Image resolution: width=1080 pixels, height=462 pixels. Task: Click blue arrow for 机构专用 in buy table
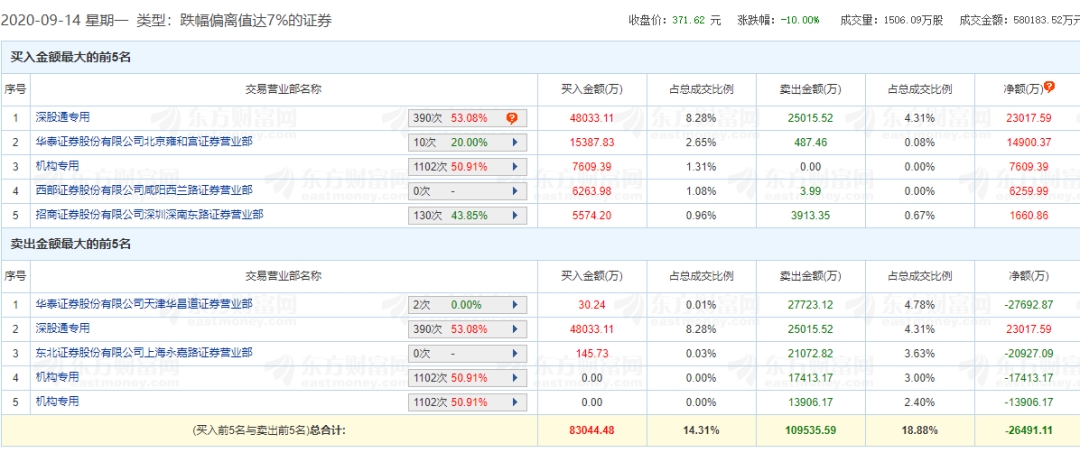point(515,167)
